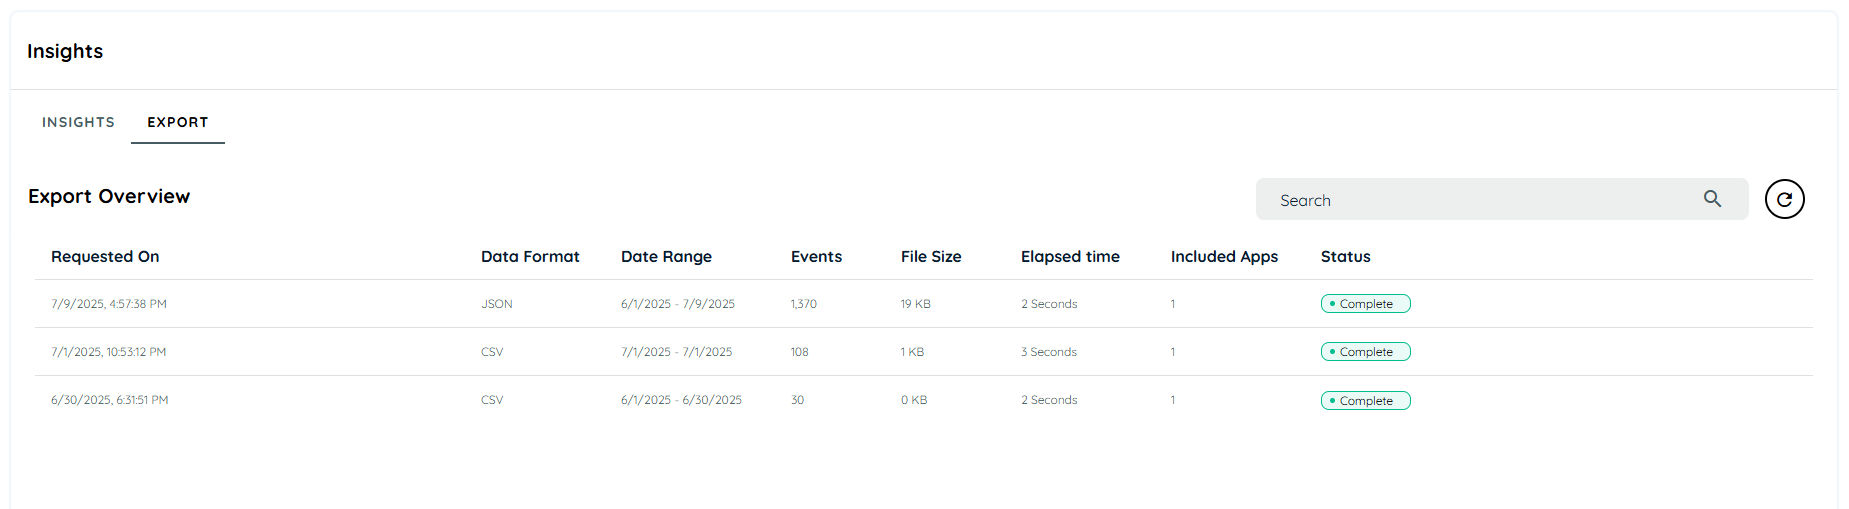Click Complete badge for the JSON export
This screenshot has height=509, width=1849.
1366,304
